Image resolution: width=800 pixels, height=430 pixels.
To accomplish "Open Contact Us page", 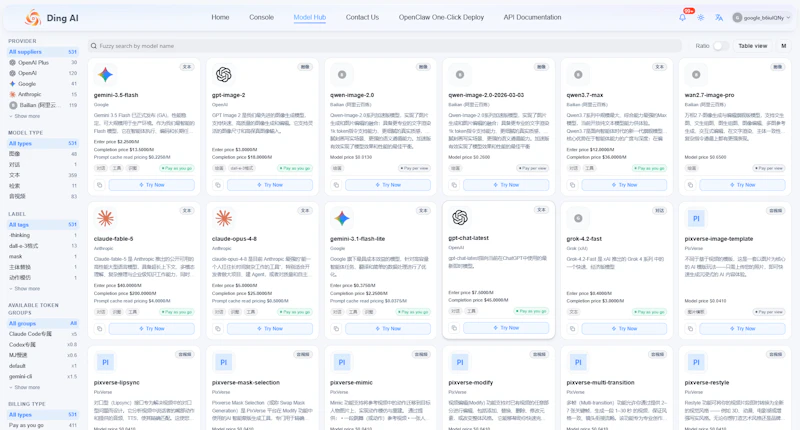I will (362, 17).
